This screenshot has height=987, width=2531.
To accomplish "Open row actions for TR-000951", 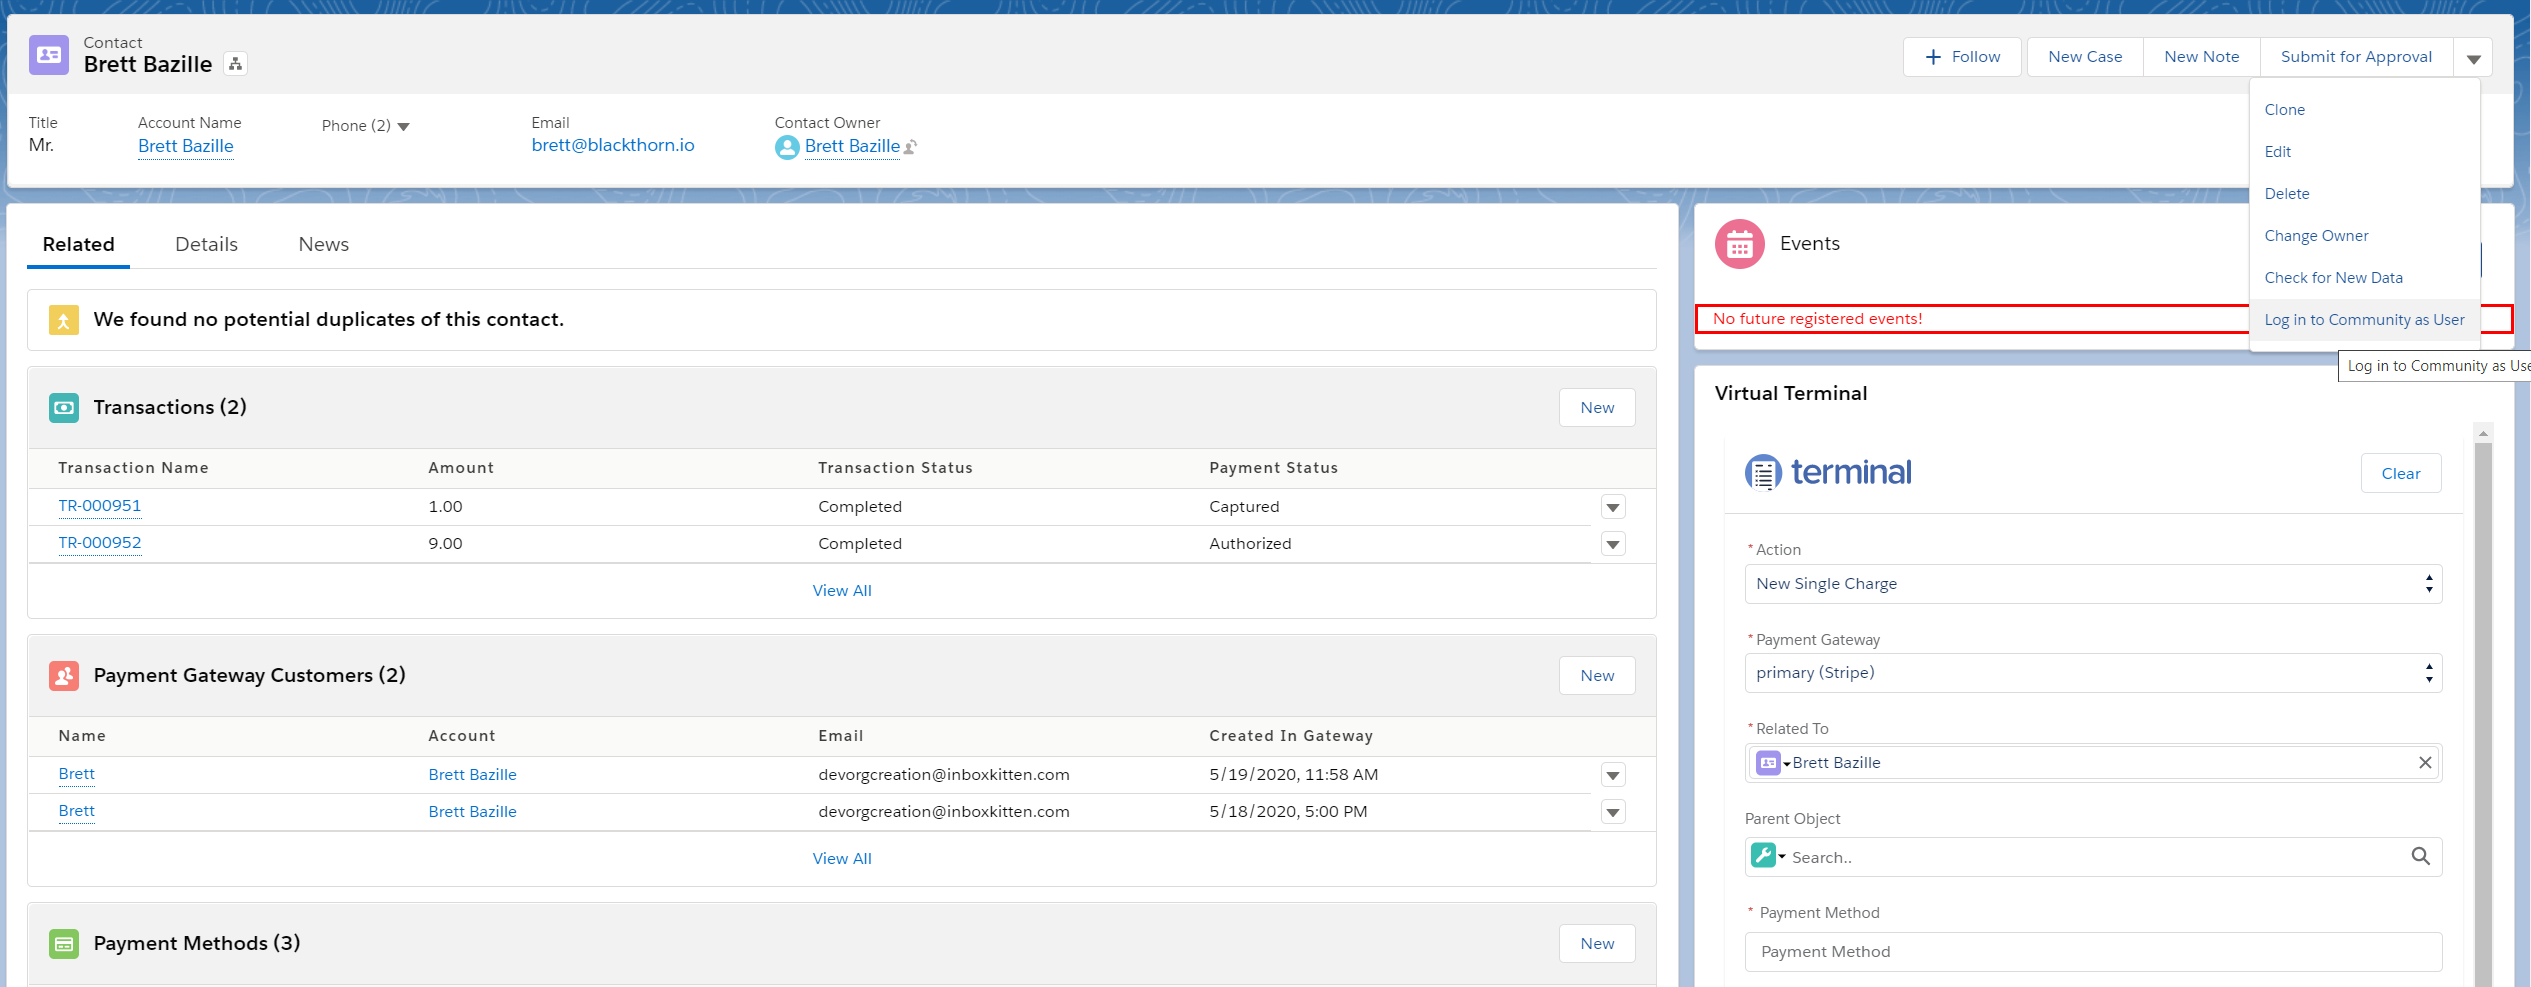I will (1613, 507).
